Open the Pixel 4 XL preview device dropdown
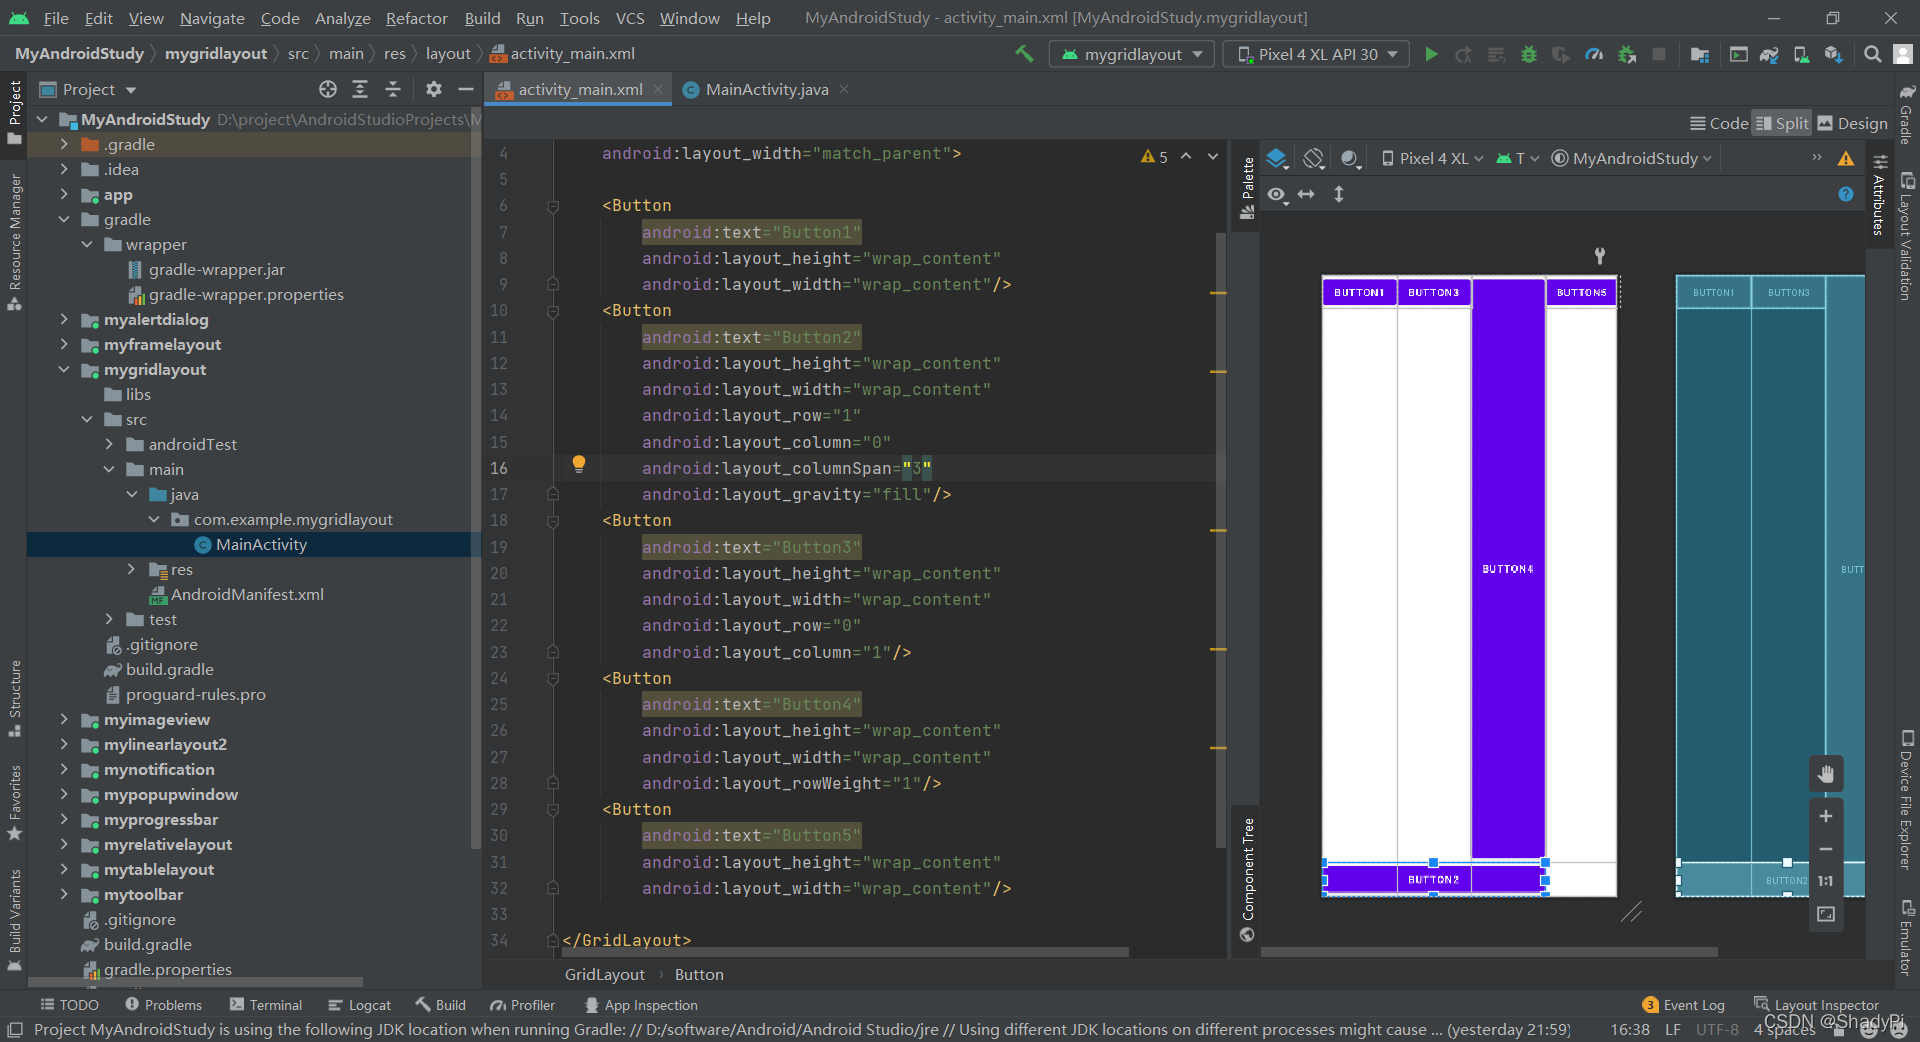This screenshot has width=1920, height=1042. [1432, 158]
